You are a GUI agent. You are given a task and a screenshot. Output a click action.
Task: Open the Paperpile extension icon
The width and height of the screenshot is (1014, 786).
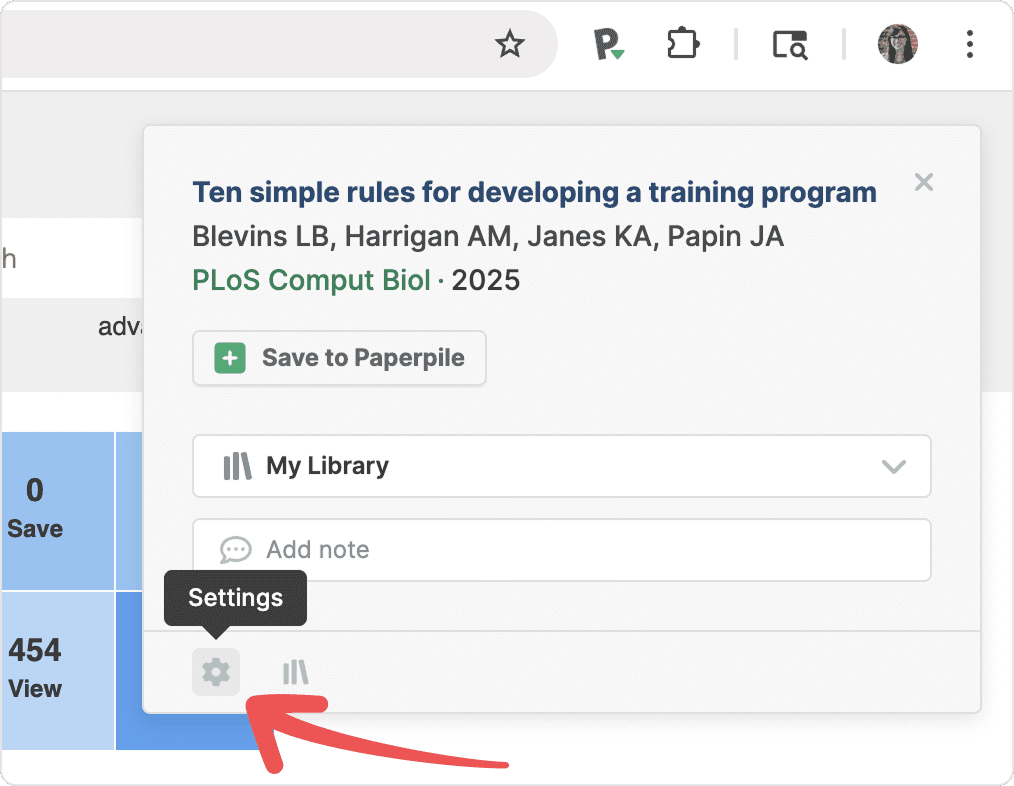(607, 44)
